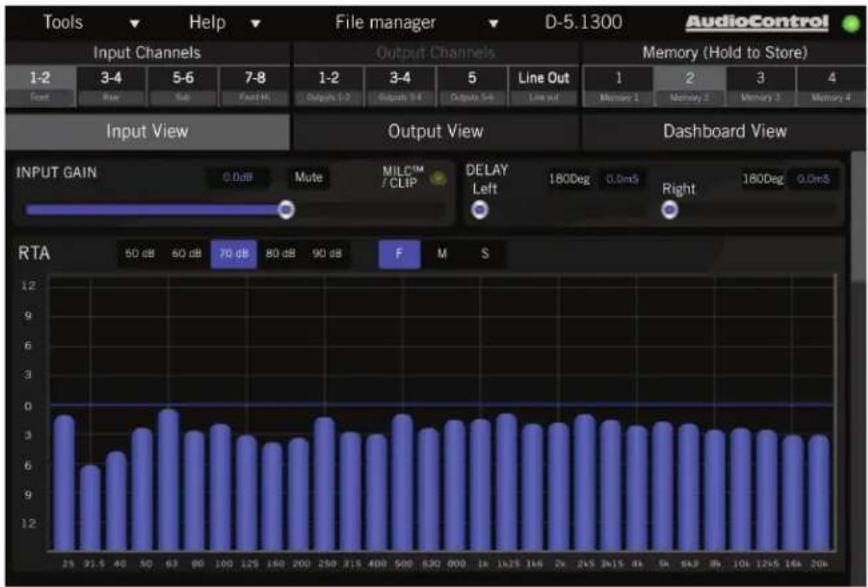Viewport: 868px width, 587px height.
Task: Click the D-5.1300 model label
Action: [583, 23]
